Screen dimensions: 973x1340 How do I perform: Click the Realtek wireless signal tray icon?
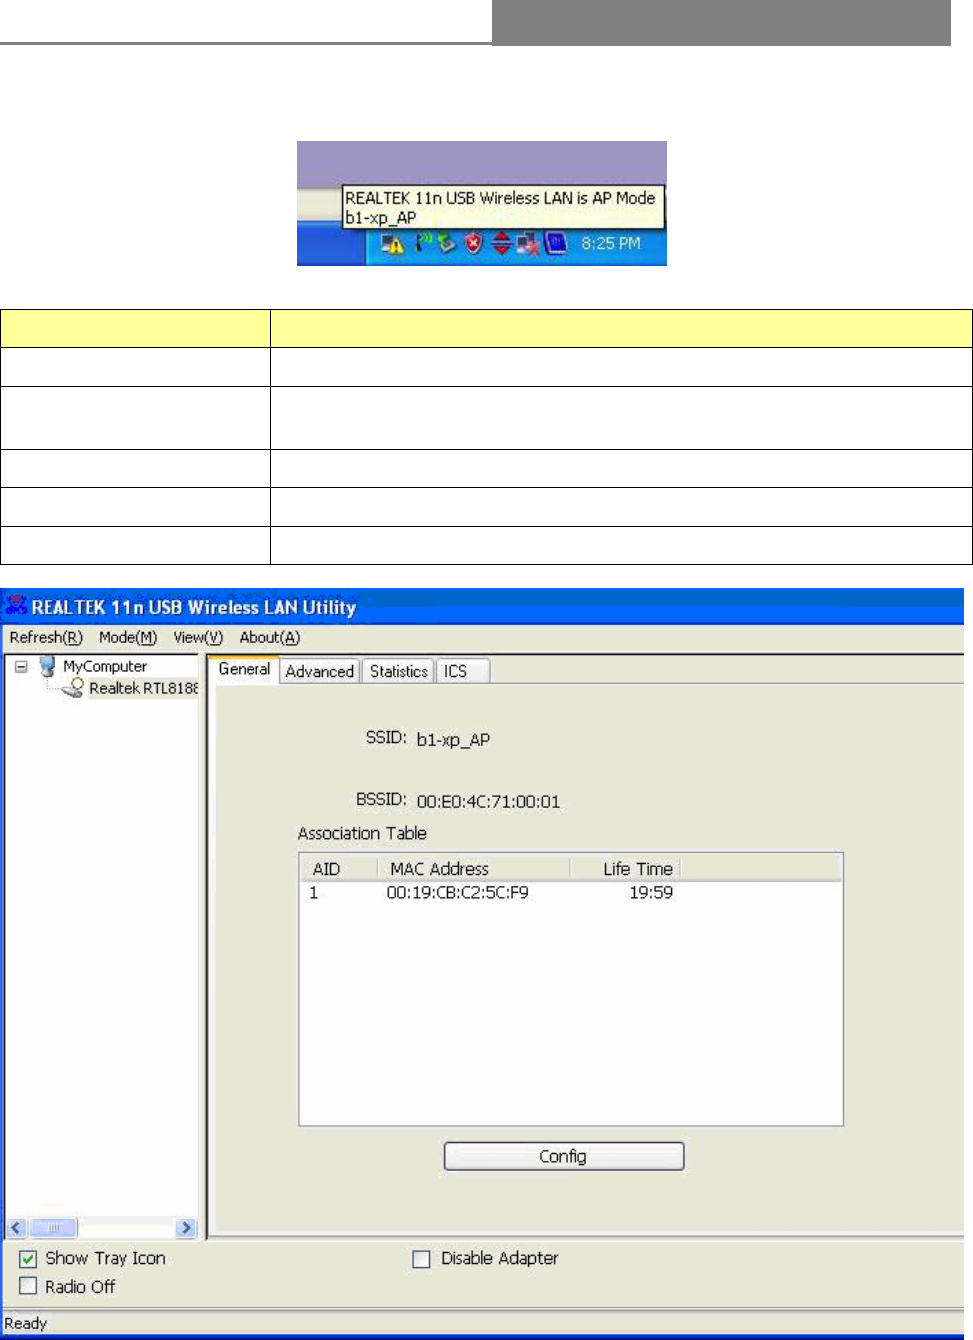tap(424, 241)
